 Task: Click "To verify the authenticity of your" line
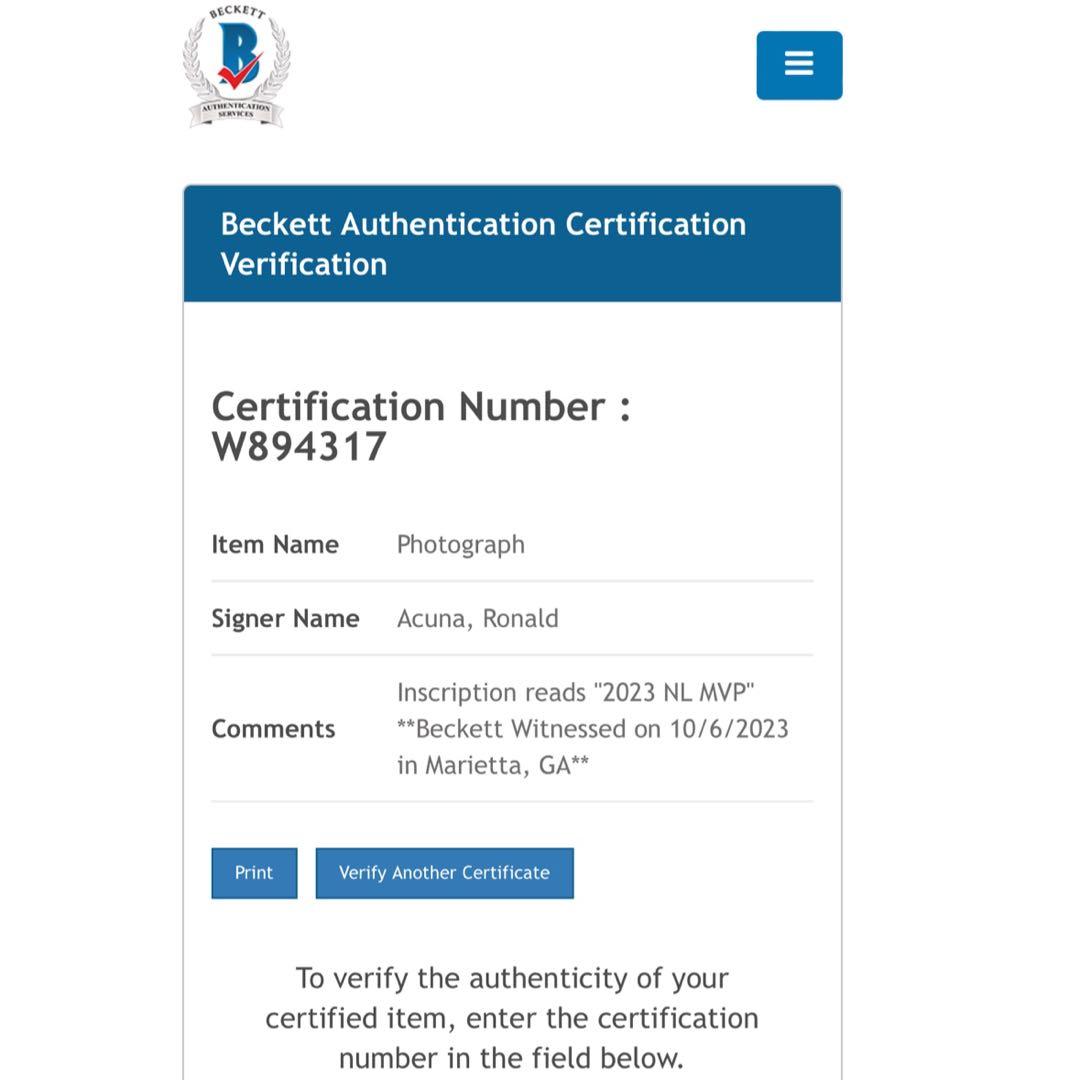coord(511,977)
